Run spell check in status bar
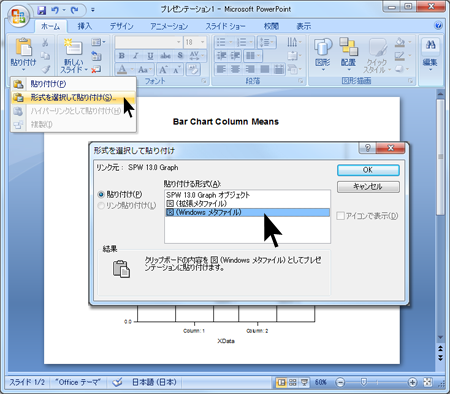Screen dimensions: 450x394 pyautogui.click(x=117, y=382)
